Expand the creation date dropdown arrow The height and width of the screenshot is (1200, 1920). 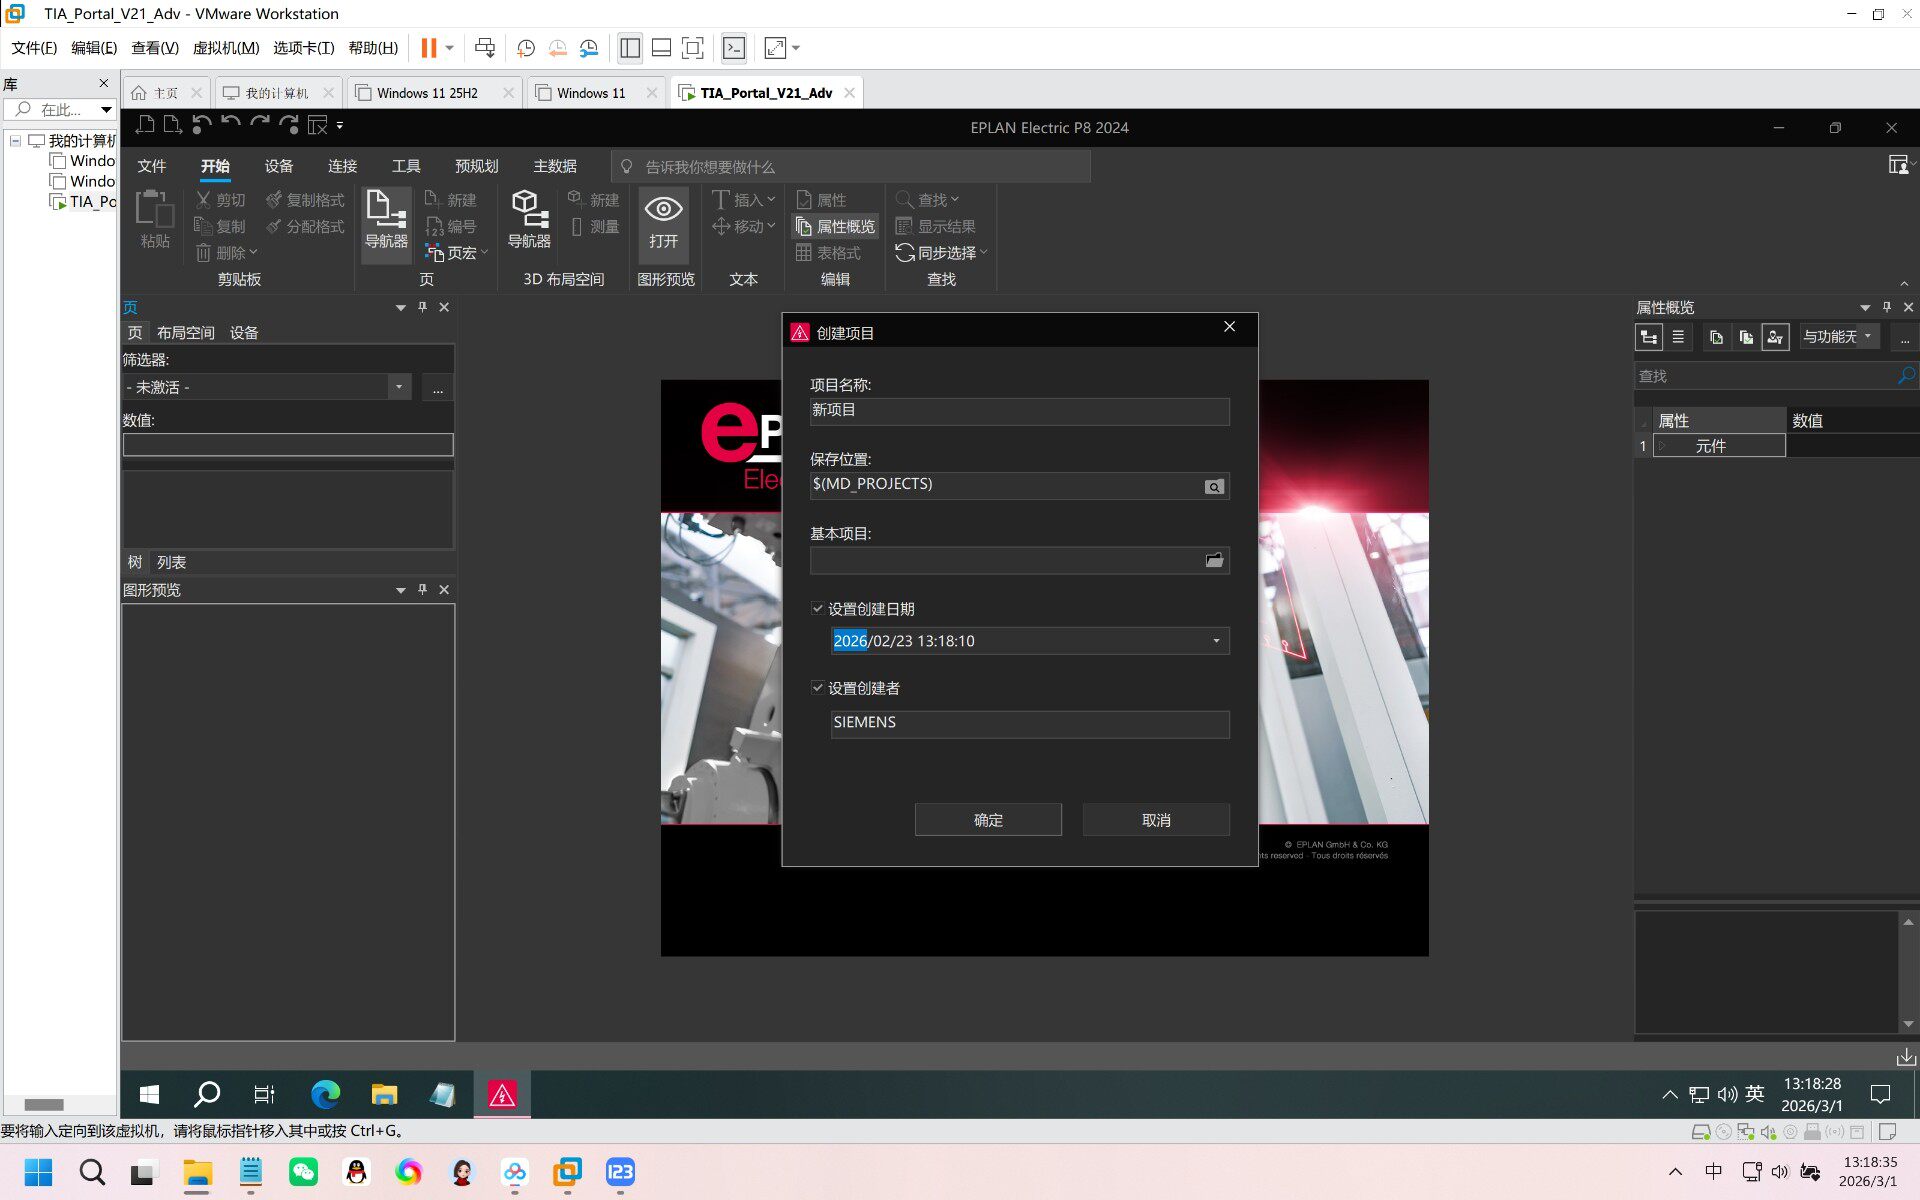tap(1216, 641)
